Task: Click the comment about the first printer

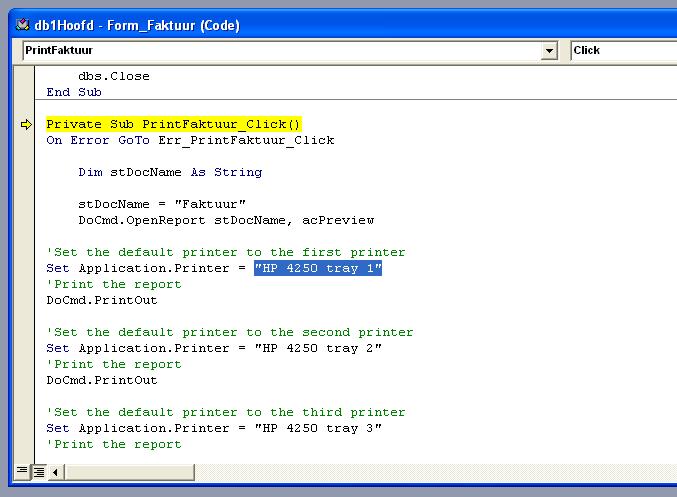Action: pos(226,252)
